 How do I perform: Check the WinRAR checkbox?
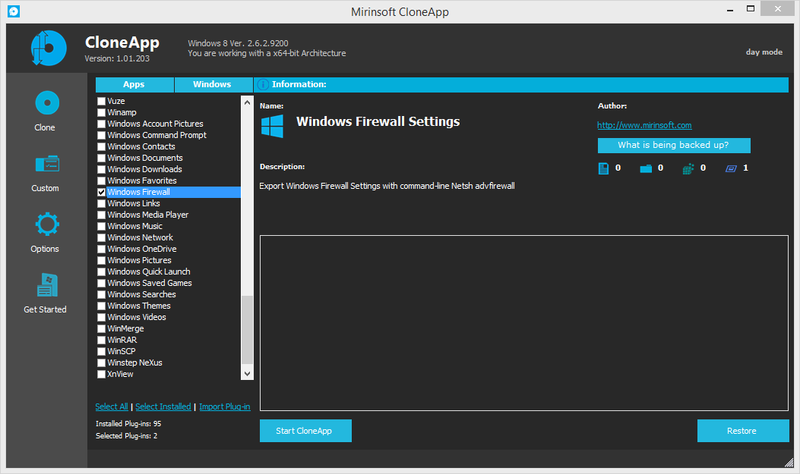point(101,340)
